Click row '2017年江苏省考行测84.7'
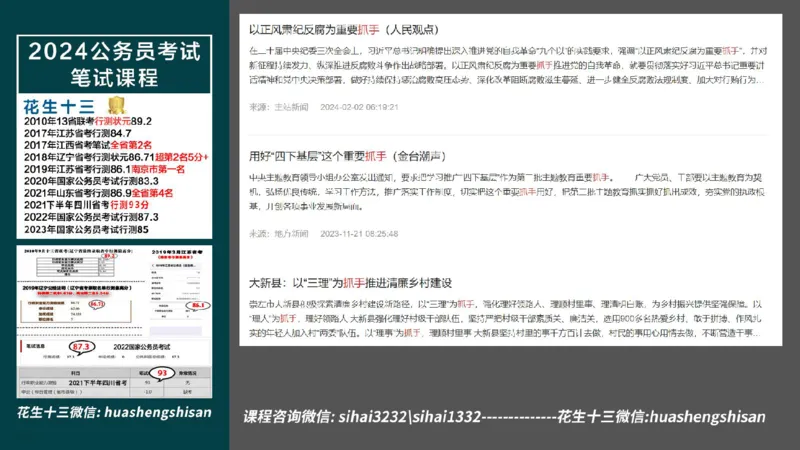 pos(78,133)
